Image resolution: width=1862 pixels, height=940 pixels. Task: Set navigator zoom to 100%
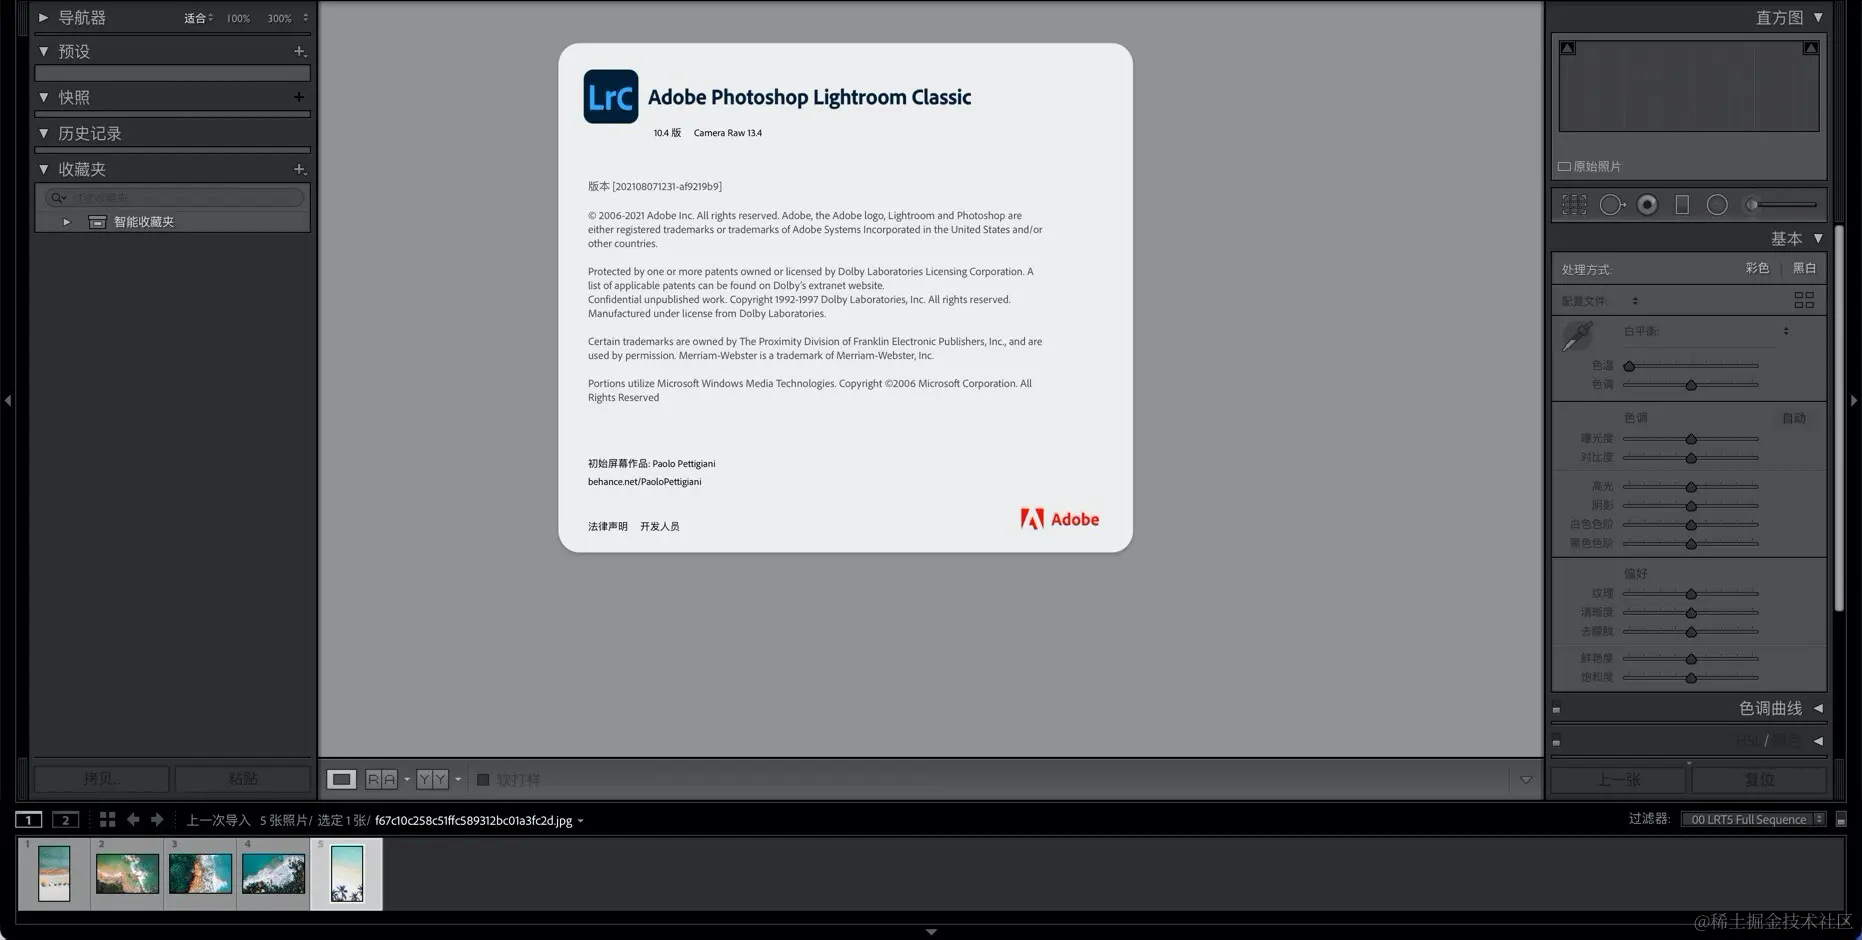pos(238,18)
